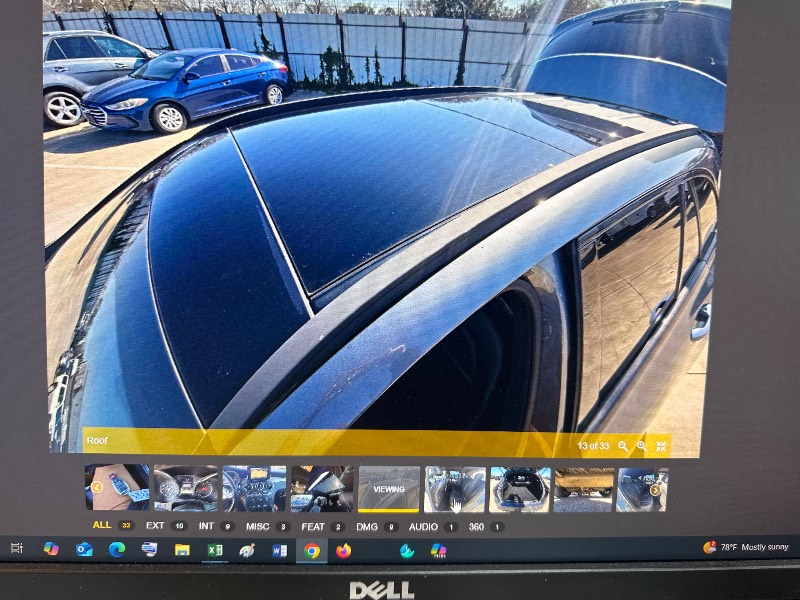Switch to the INT photos tab

[x=206, y=525]
